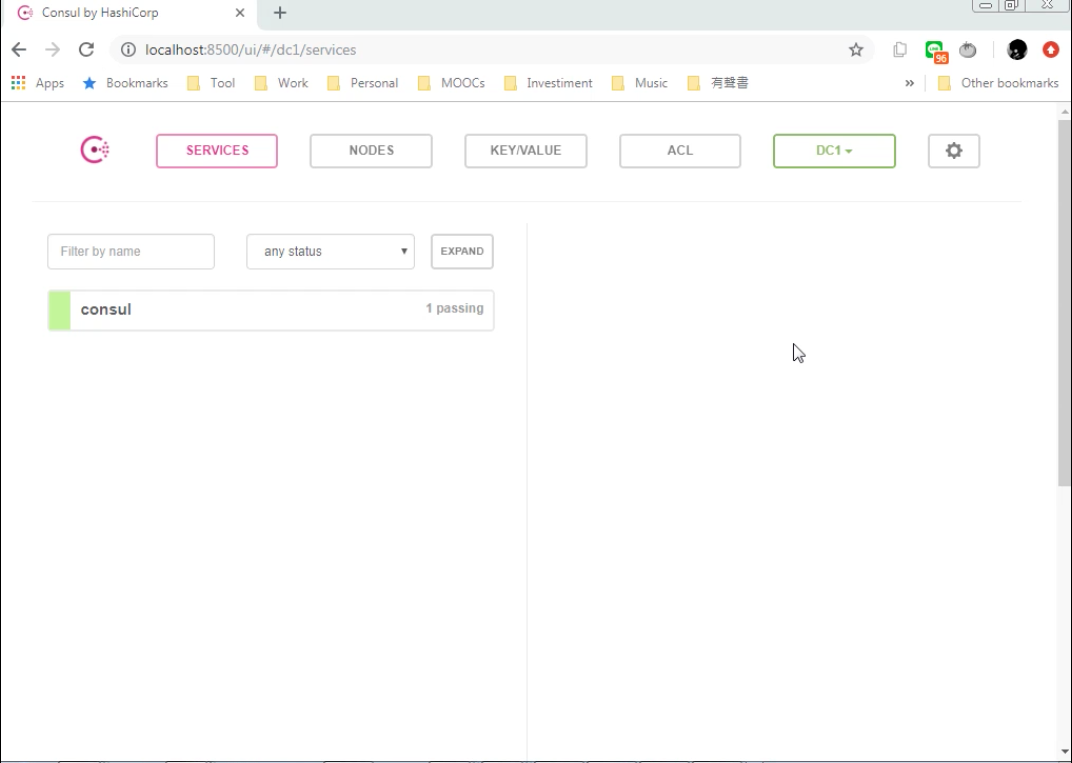
Task: Go back with the browser back arrow
Action: click(18, 49)
